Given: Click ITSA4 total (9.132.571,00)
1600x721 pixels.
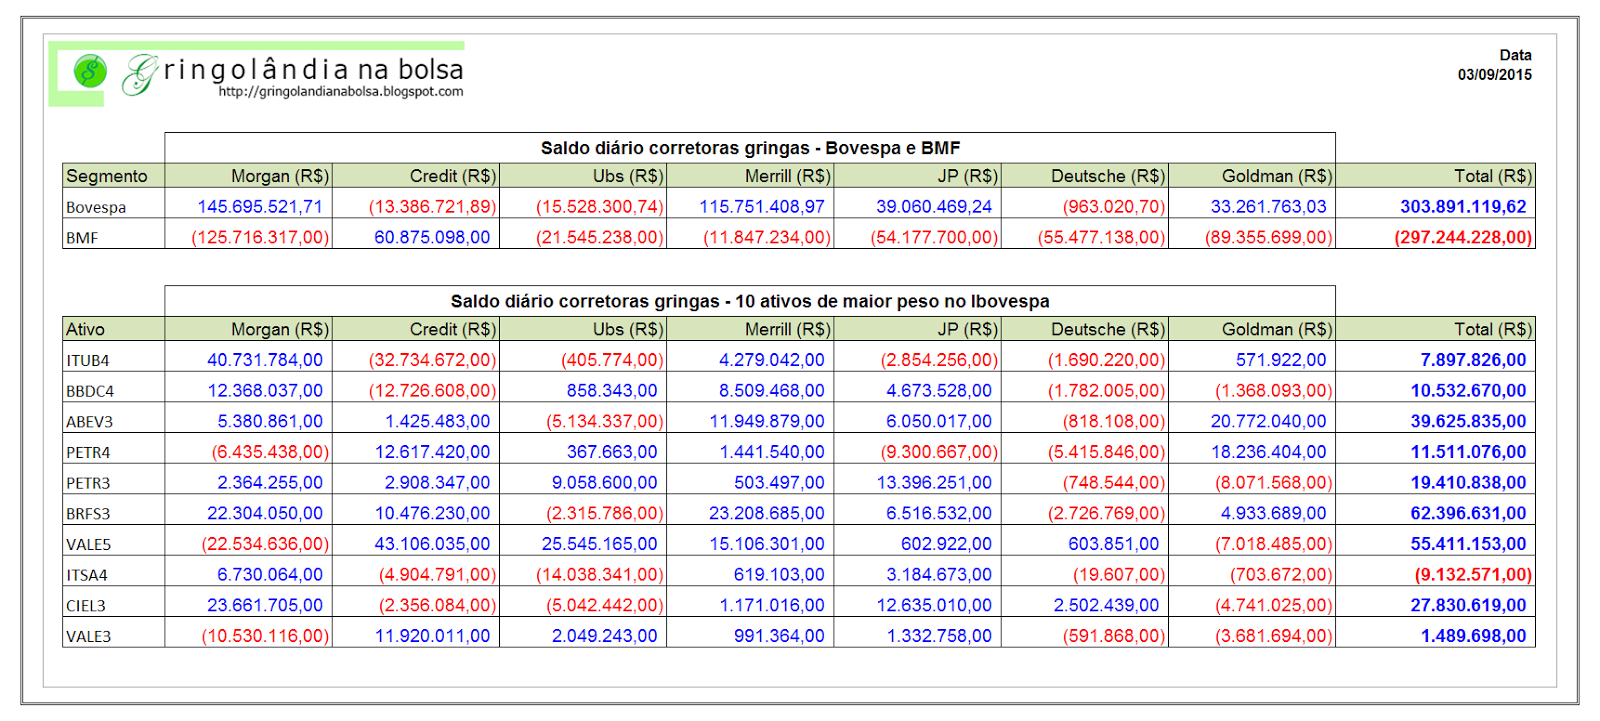Looking at the screenshot, I should click(1473, 575).
